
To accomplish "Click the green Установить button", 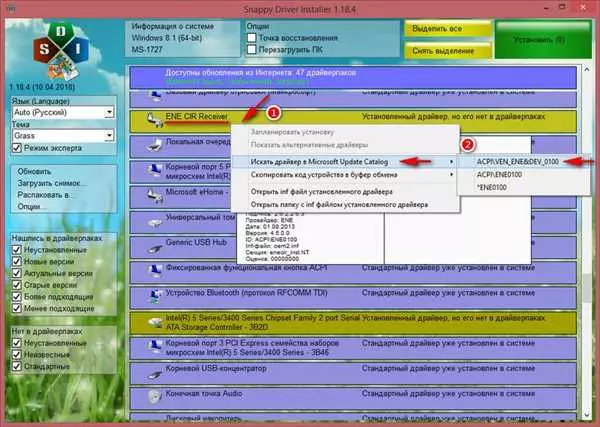I will pos(543,40).
